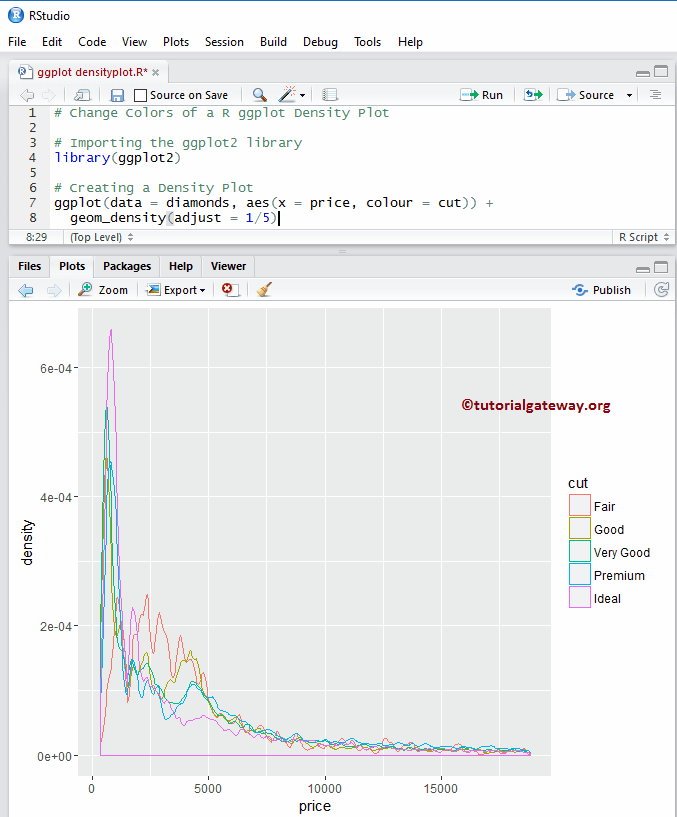Close ggplot densityplot.R tab
This screenshot has width=677, height=817.
(156, 72)
